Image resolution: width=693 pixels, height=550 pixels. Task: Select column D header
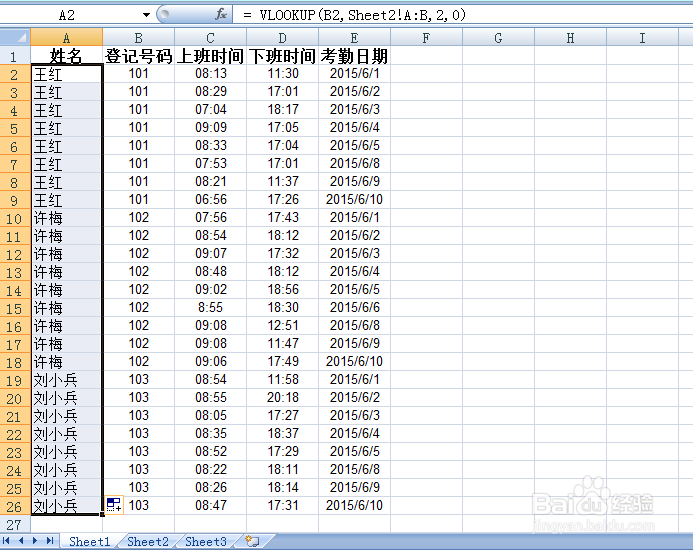click(x=283, y=37)
